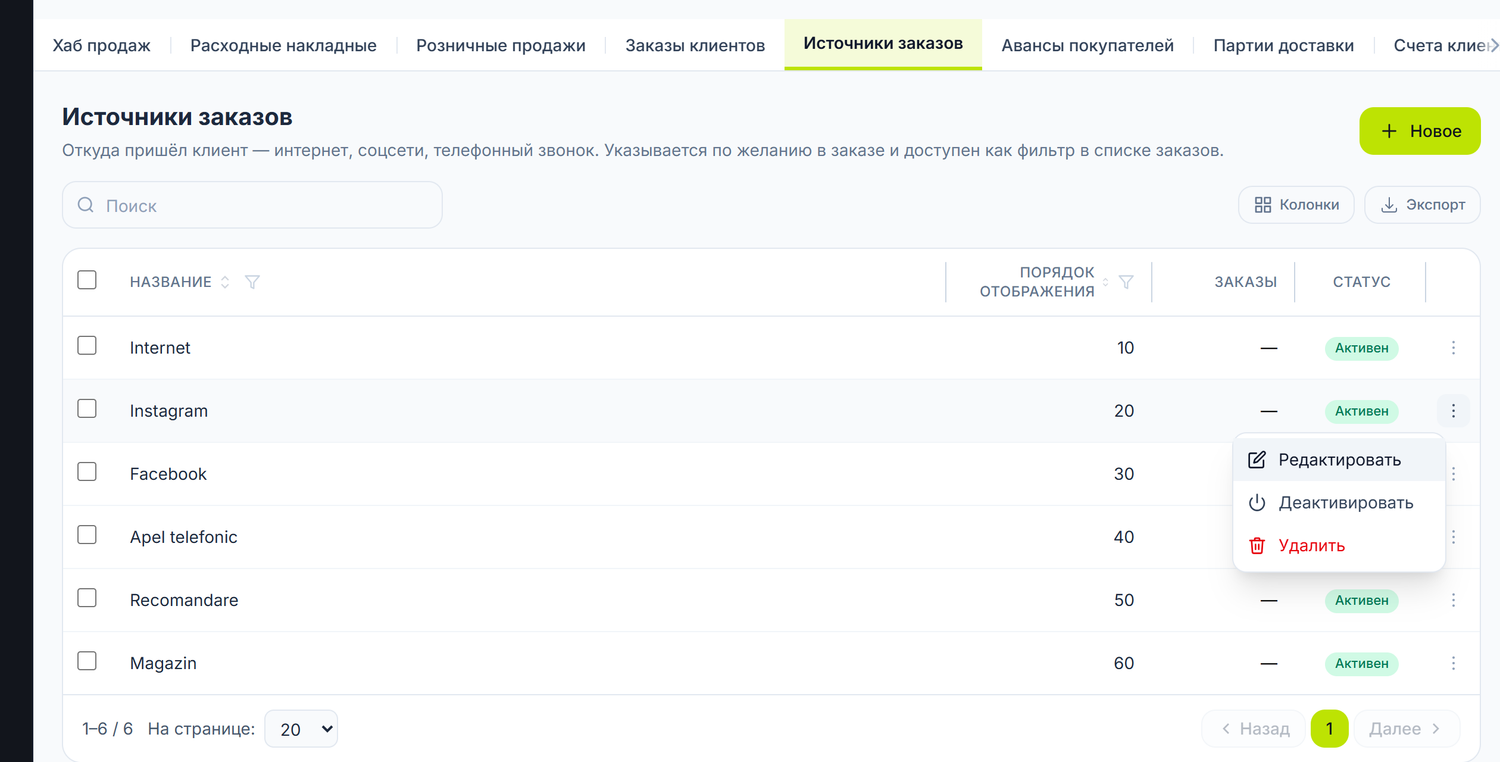Select the Источники заказов tab
The width and height of the screenshot is (1500, 762).
883,44
